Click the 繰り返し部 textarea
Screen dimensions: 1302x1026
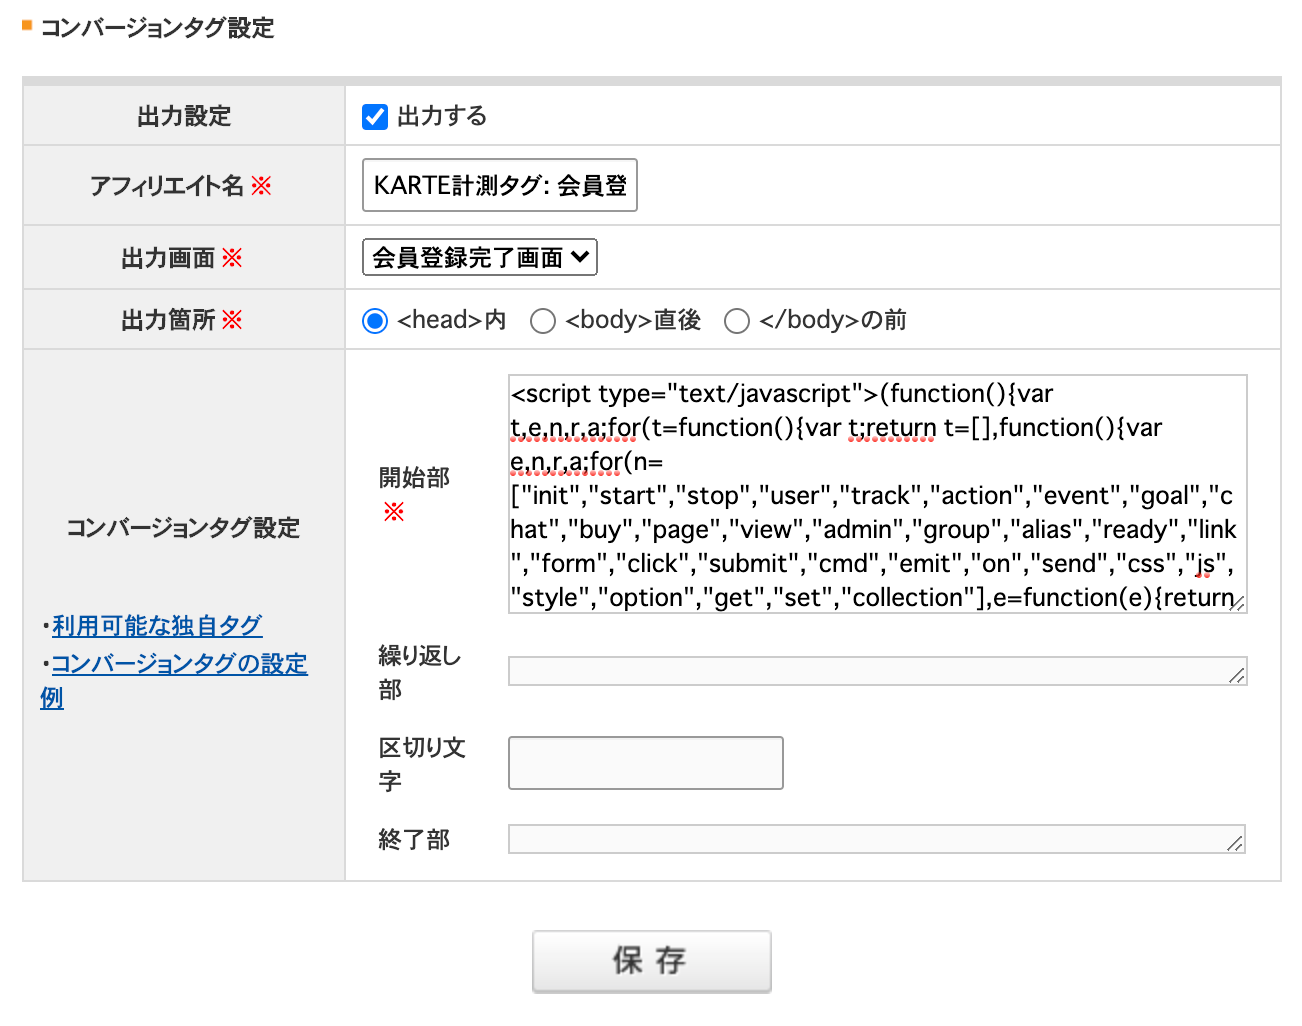coord(878,671)
